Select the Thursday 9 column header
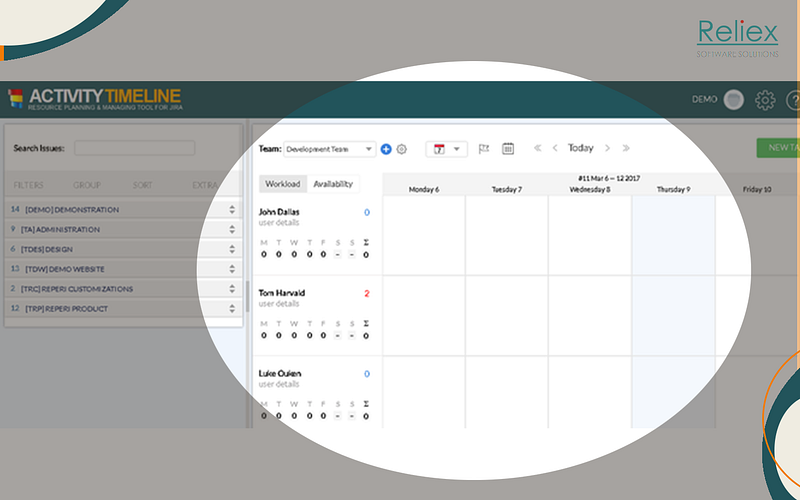800x500 pixels. tap(673, 189)
